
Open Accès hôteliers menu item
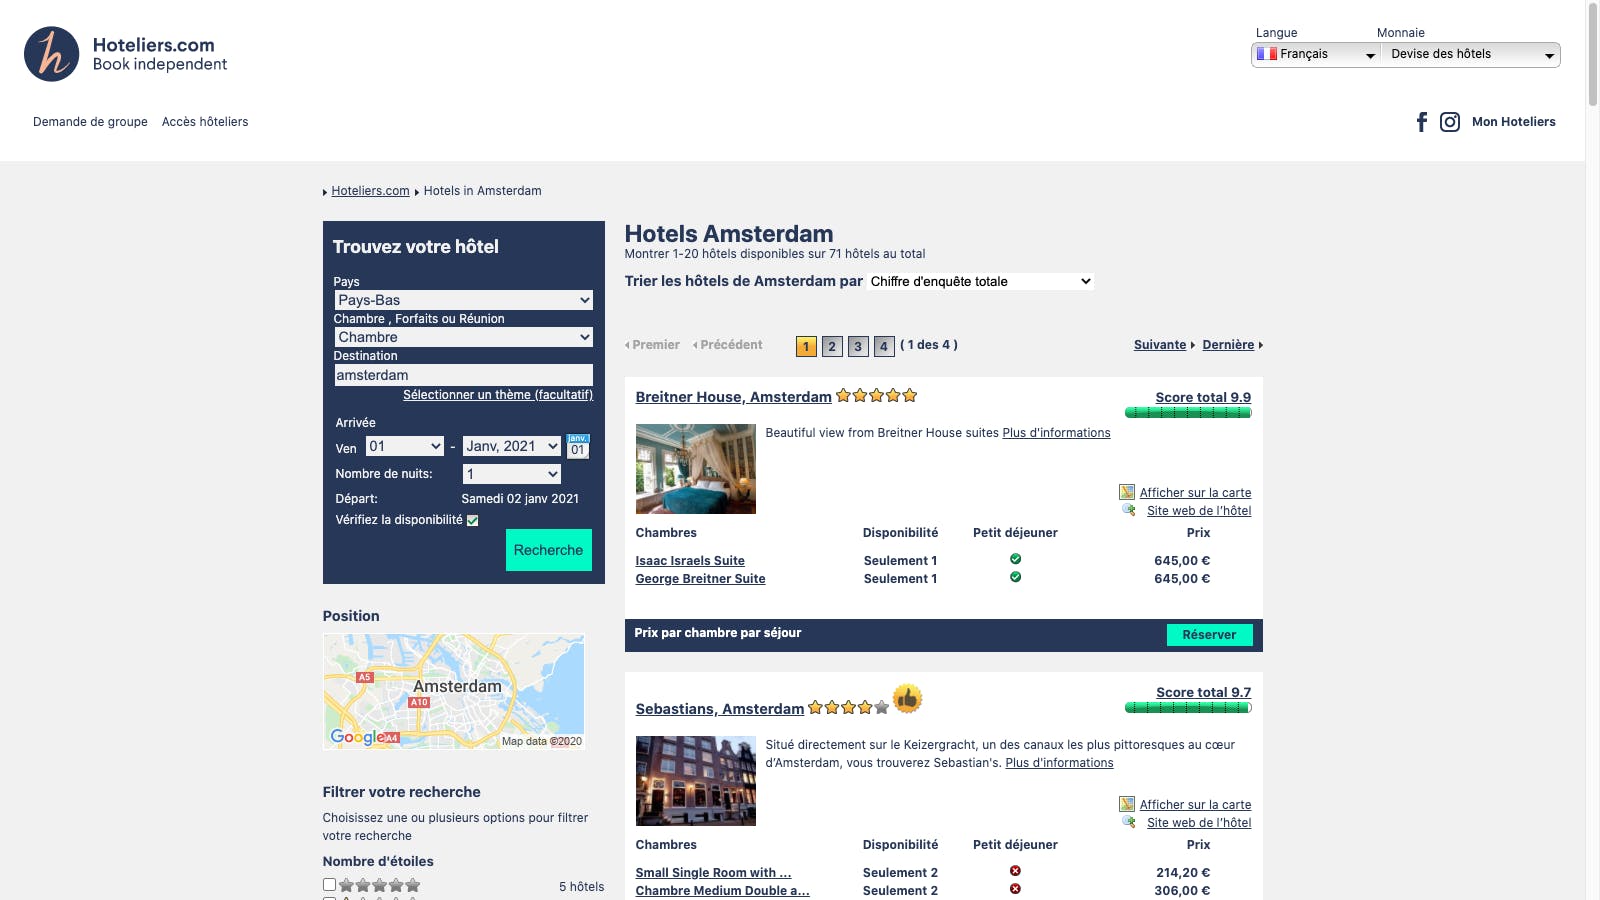205,122
